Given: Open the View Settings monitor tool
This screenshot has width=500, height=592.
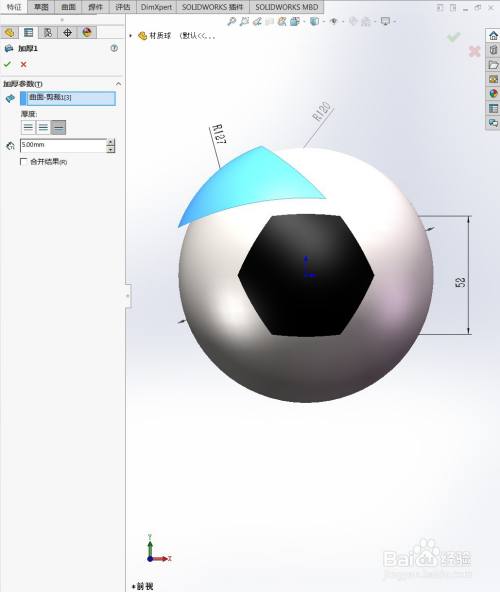Looking at the screenshot, I should click(385, 22).
